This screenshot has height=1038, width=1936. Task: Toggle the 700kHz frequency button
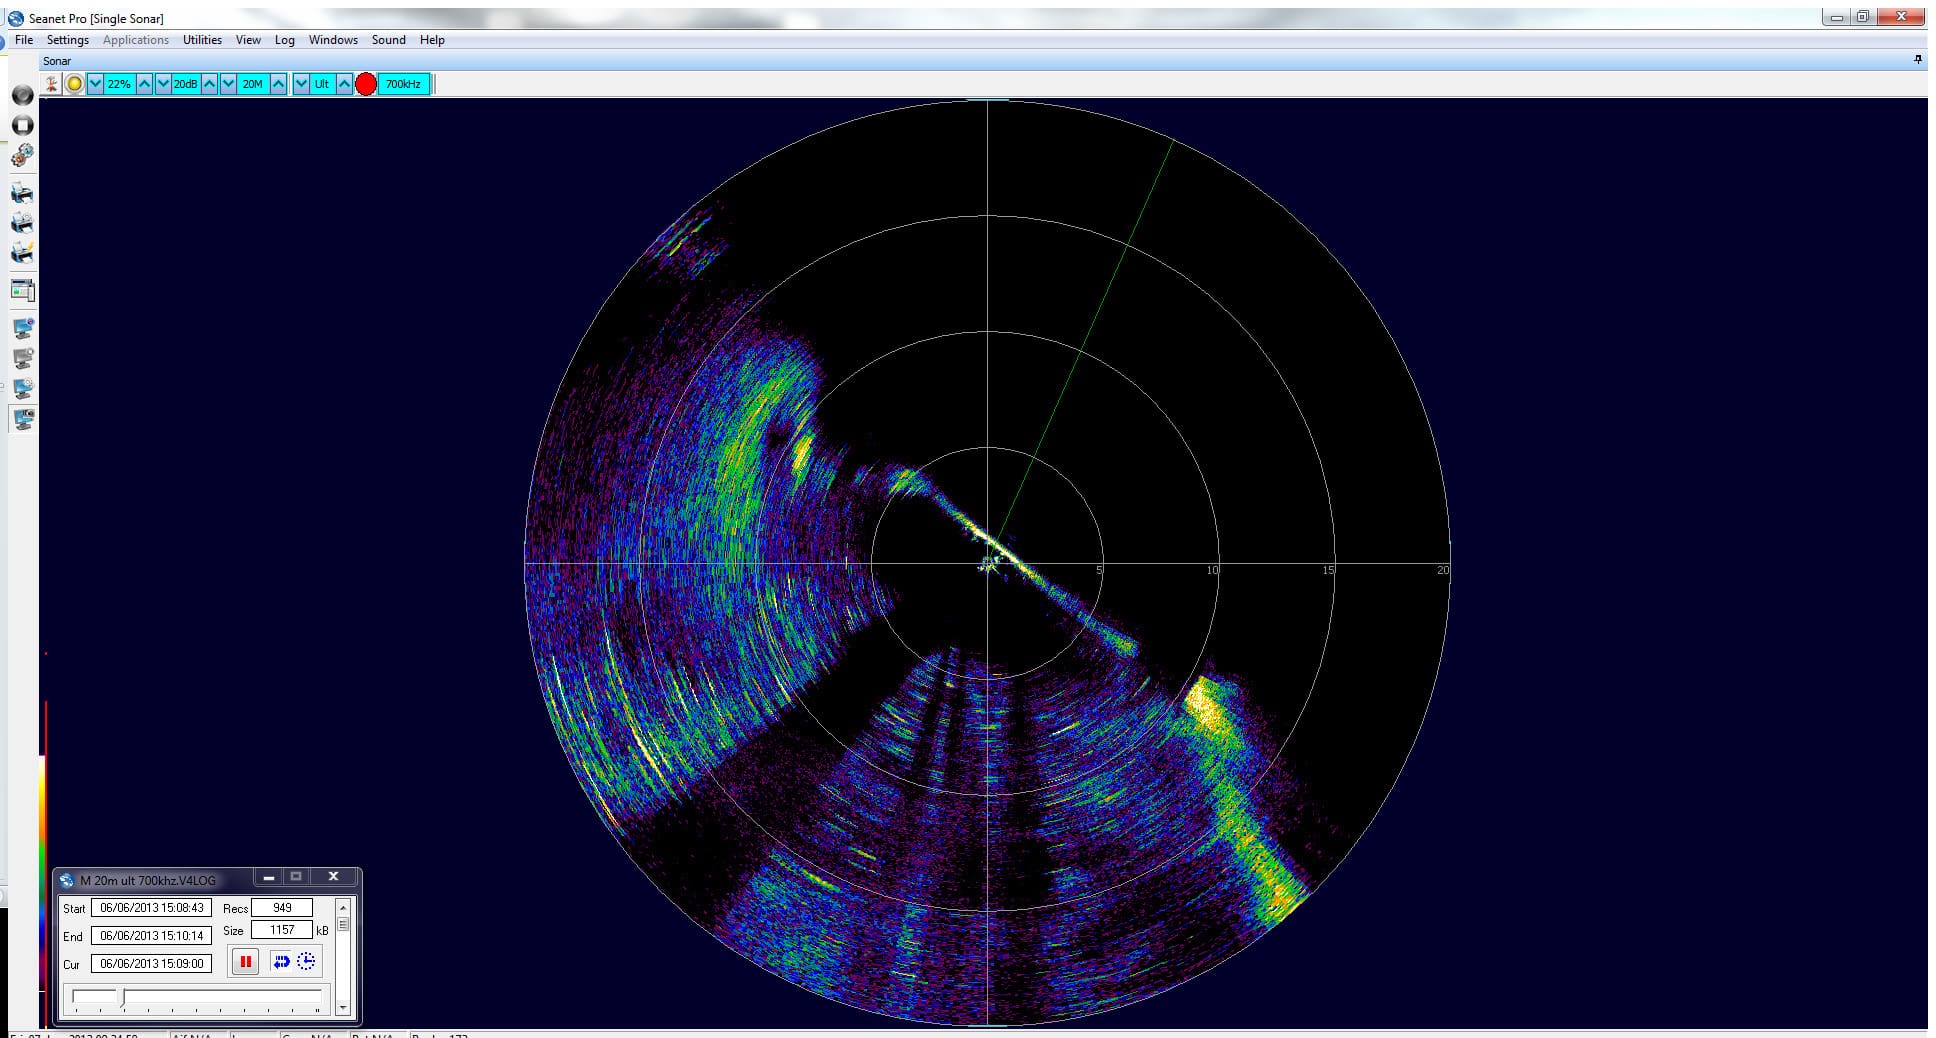[402, 84]
